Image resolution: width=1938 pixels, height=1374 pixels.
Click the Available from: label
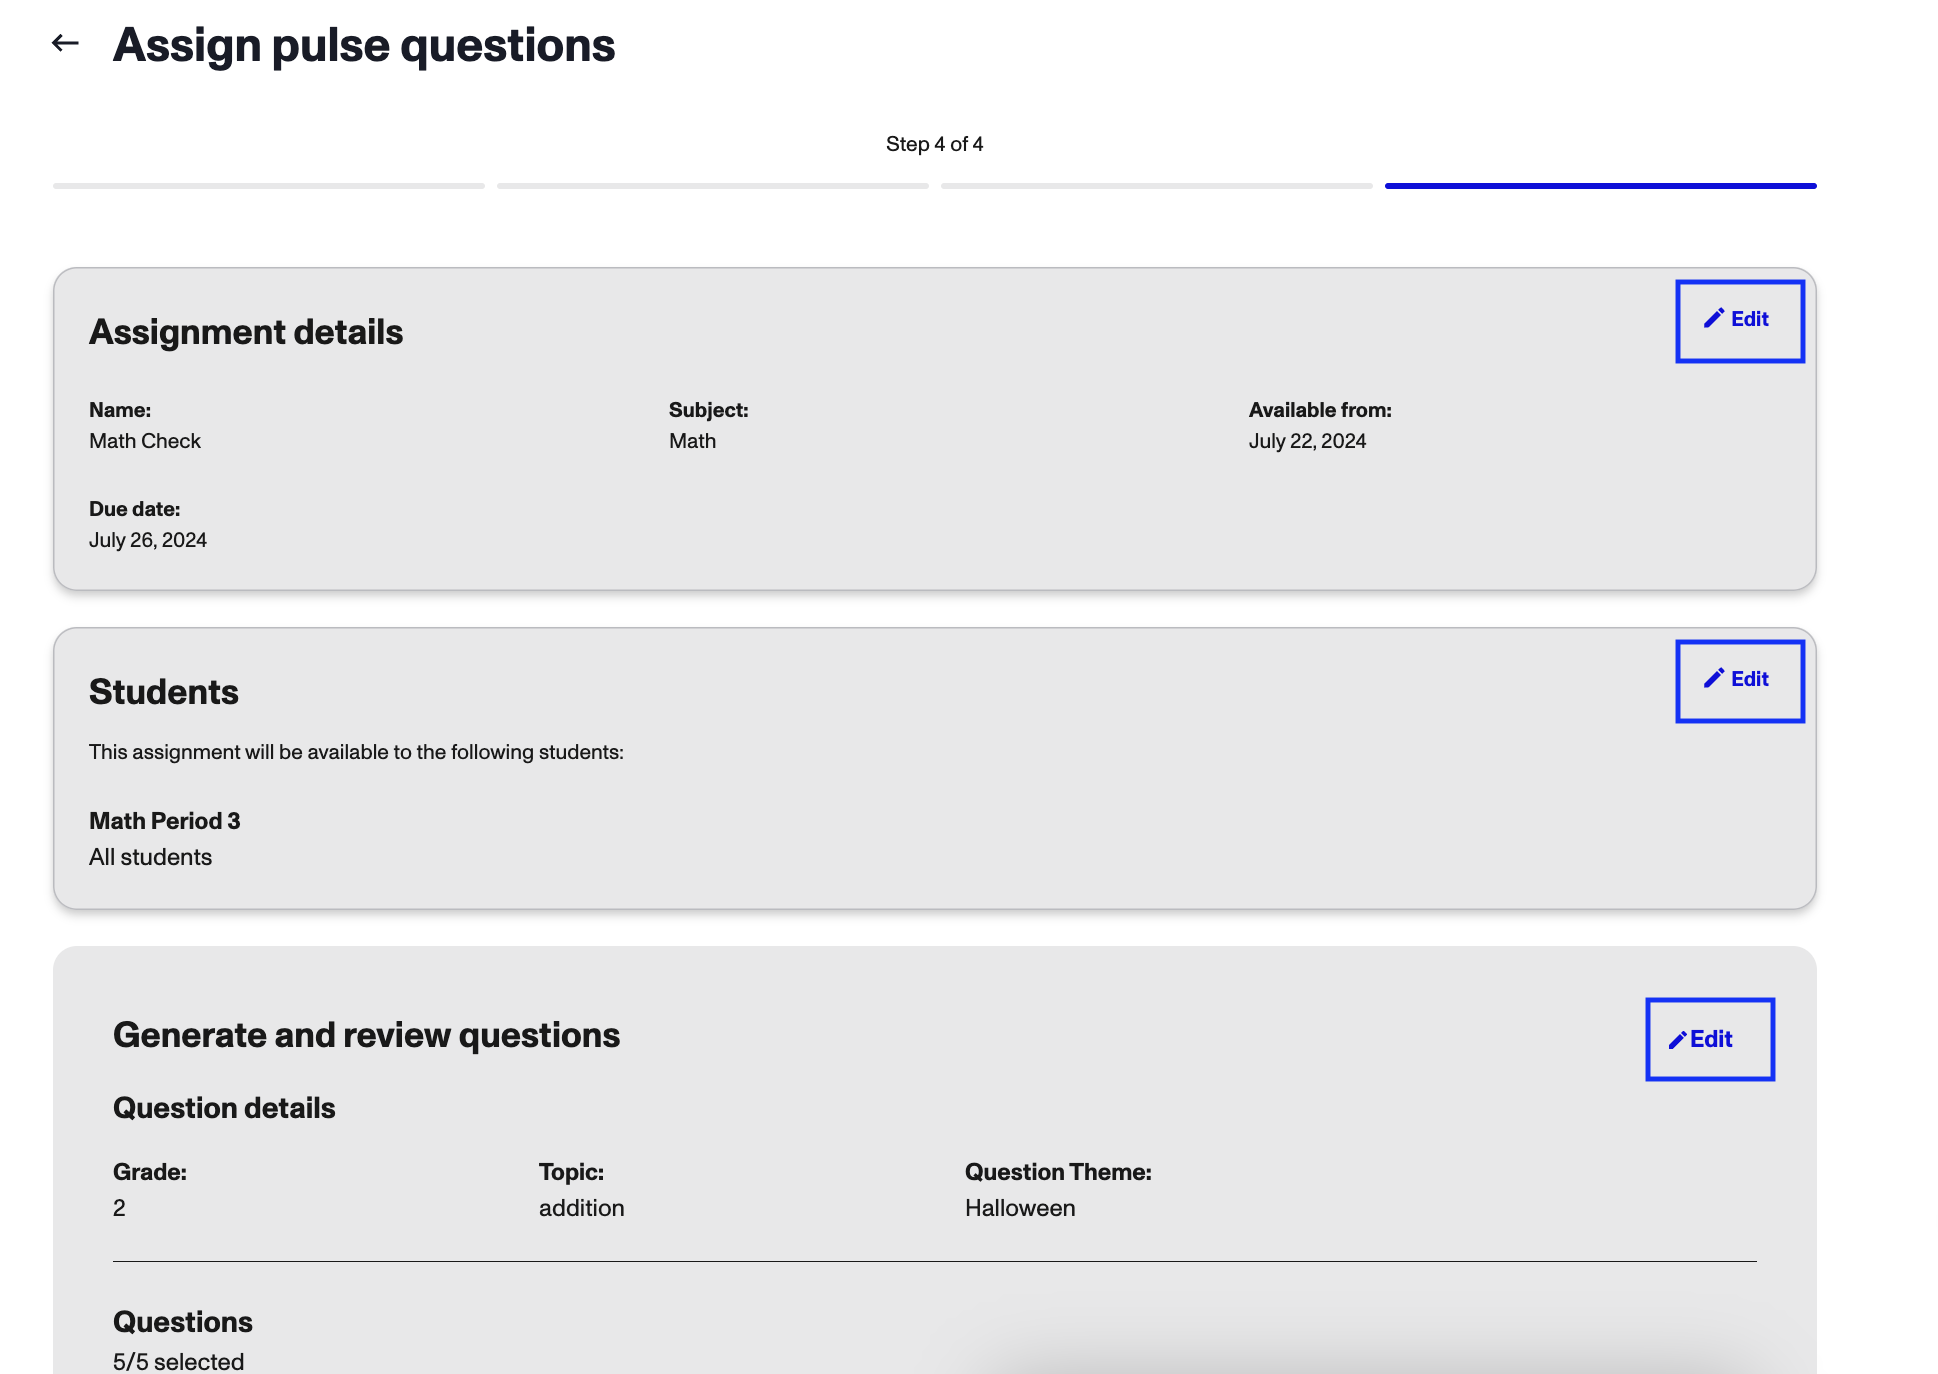1320,410
